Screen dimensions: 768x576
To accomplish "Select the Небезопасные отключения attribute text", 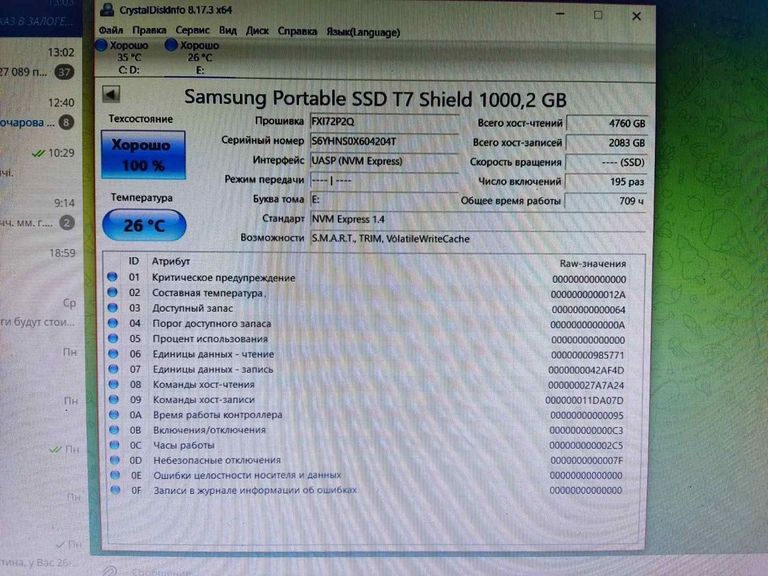I will (217, 460).
